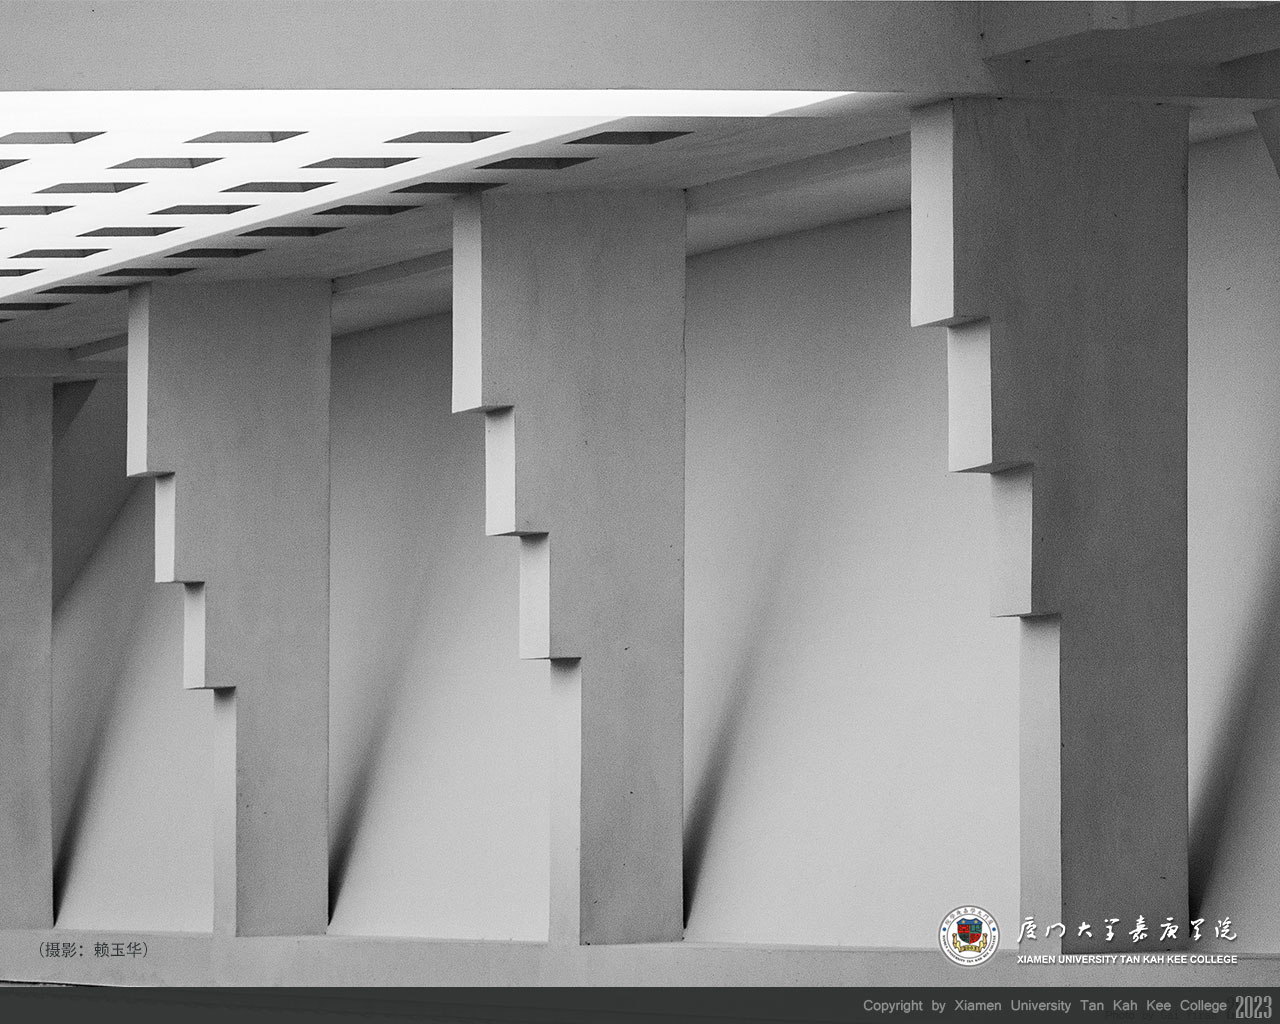Click the 'XIAMEN UNIVERSITY TAN KAH KEE COLLEGE' text

[1126, 960]
